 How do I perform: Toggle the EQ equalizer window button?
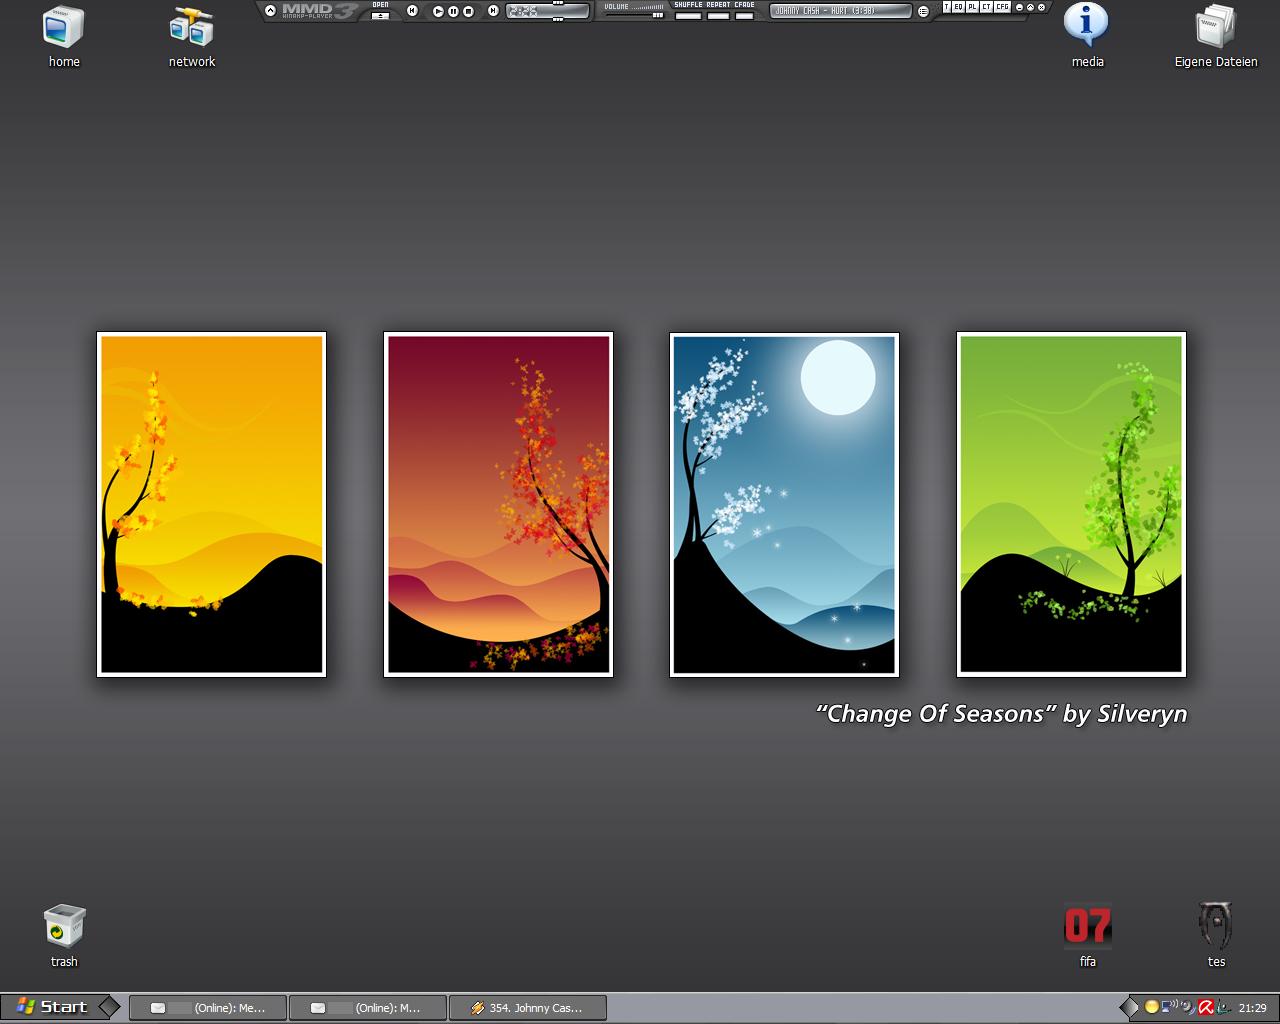tap(958, 7)
